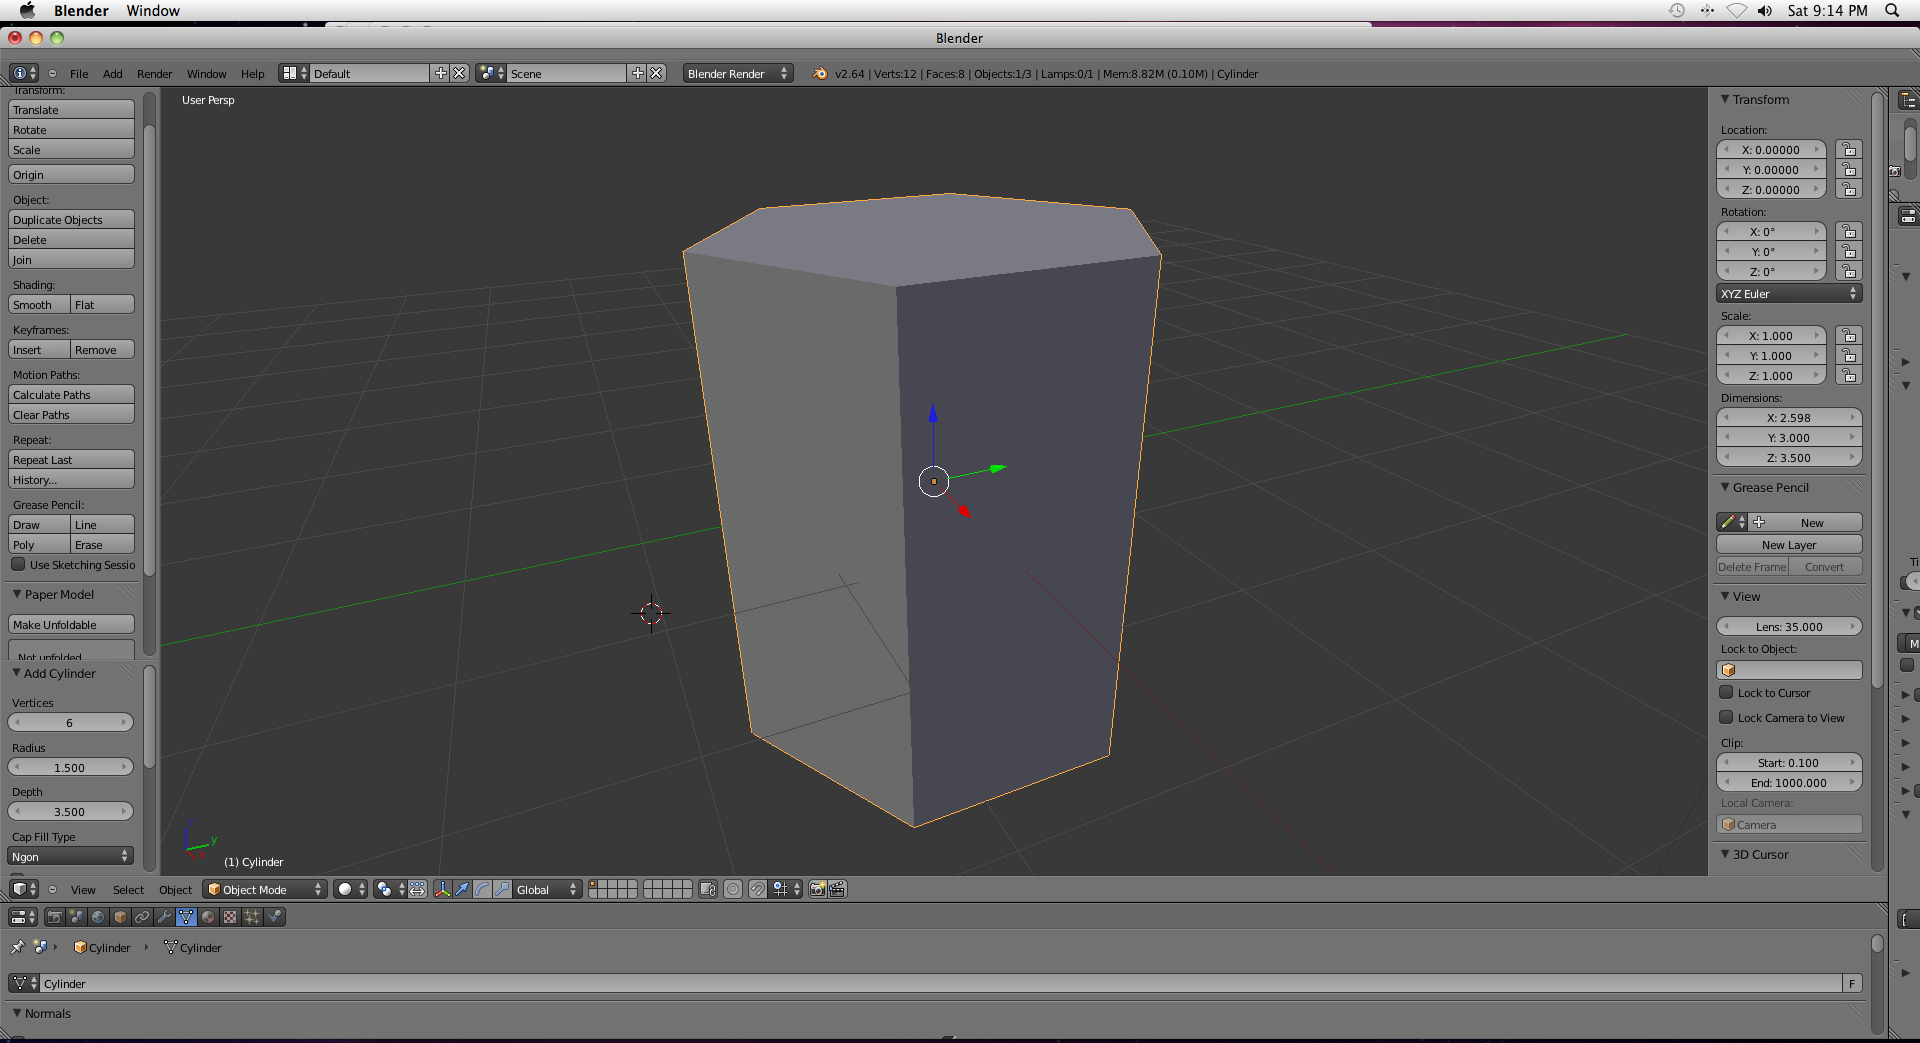Open the Blender Render engine dropdown
This screenshot has width=1920, height=1043.
738,73
